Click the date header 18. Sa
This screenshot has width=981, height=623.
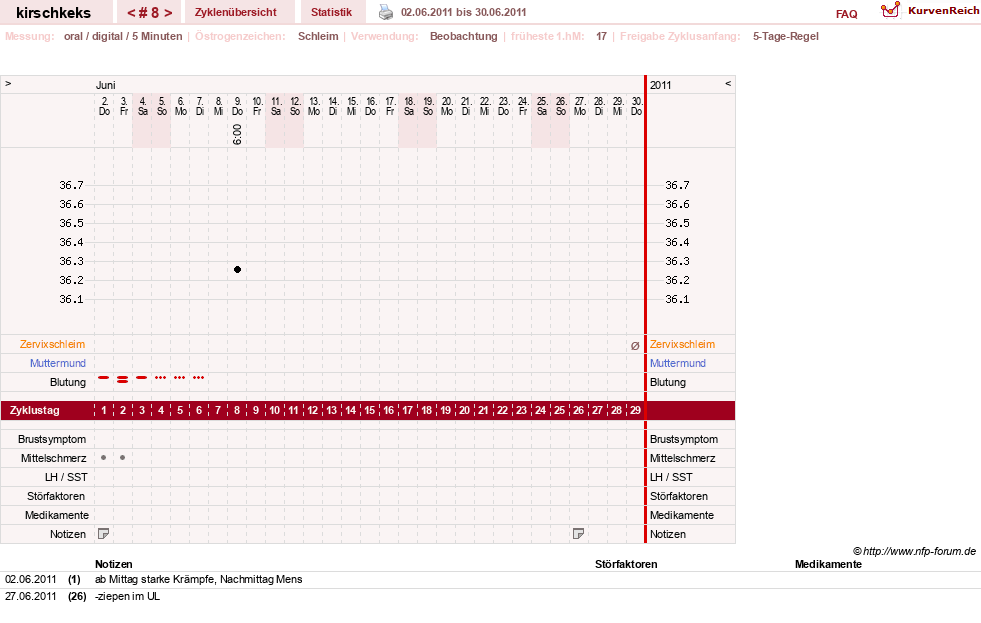[x=409, y=106]
